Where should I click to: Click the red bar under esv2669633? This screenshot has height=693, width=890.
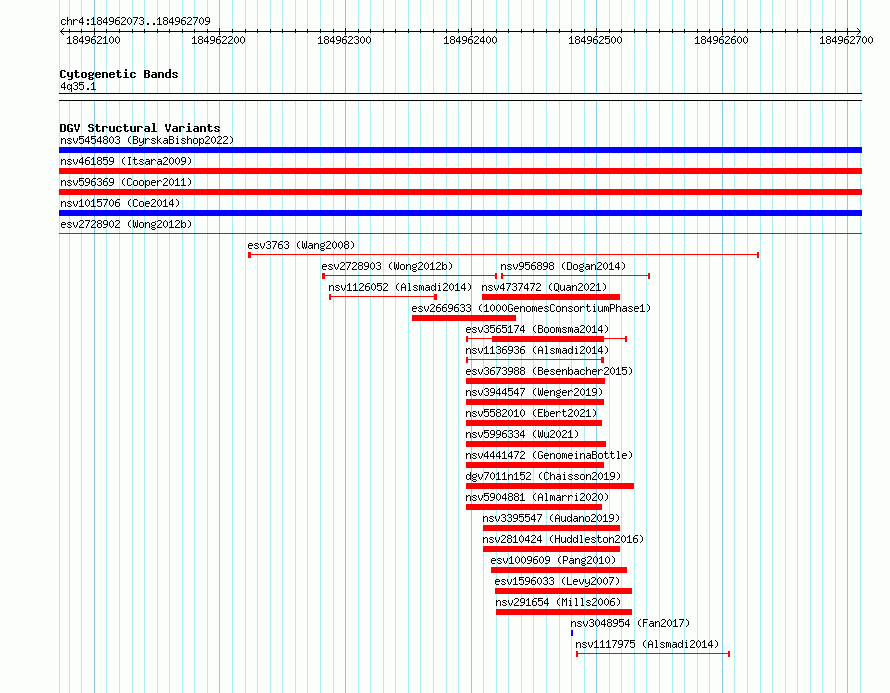tap(464, 318)
